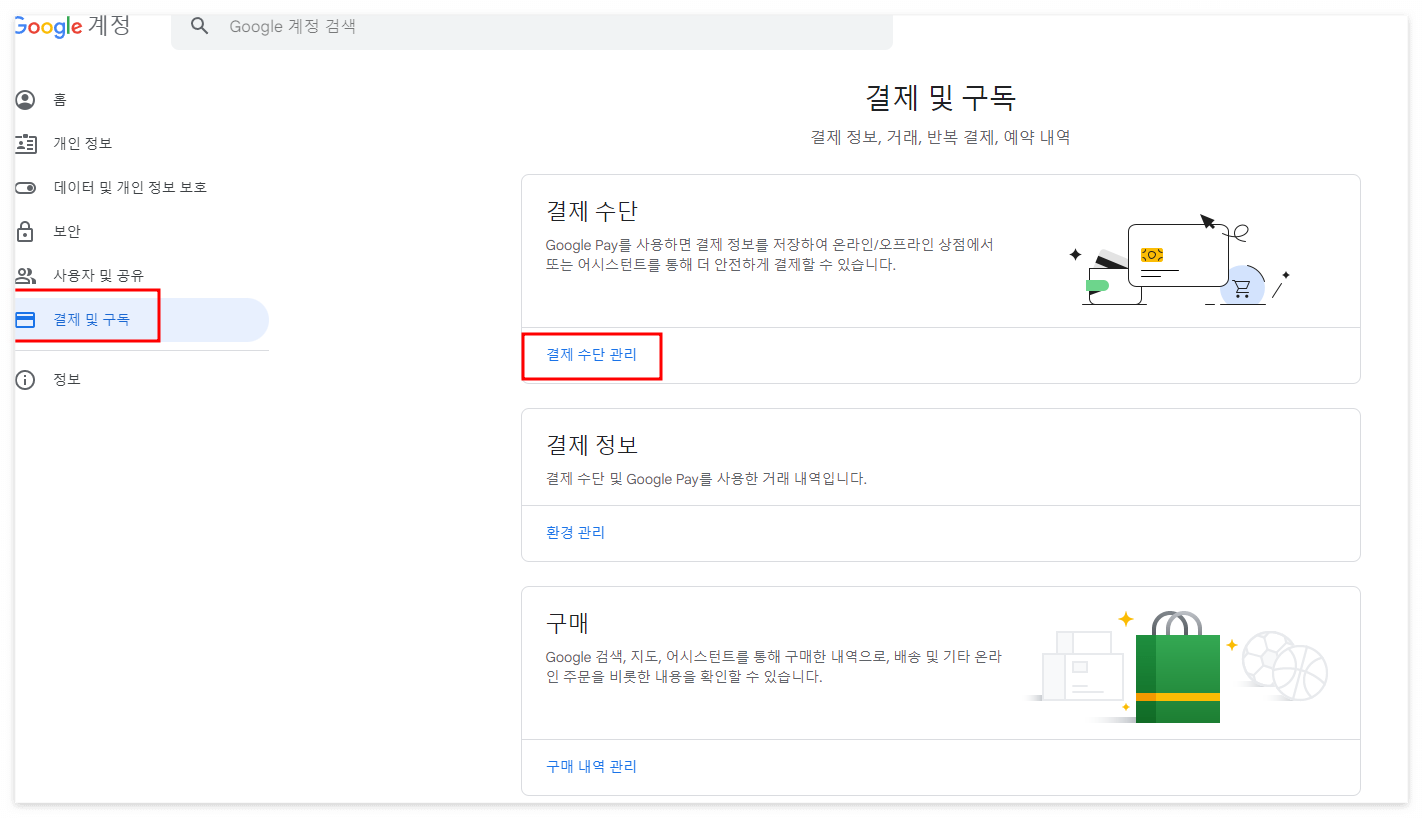Click the 구매 card heading
This screenshot has height=818, width=1423.
point(568,623)
